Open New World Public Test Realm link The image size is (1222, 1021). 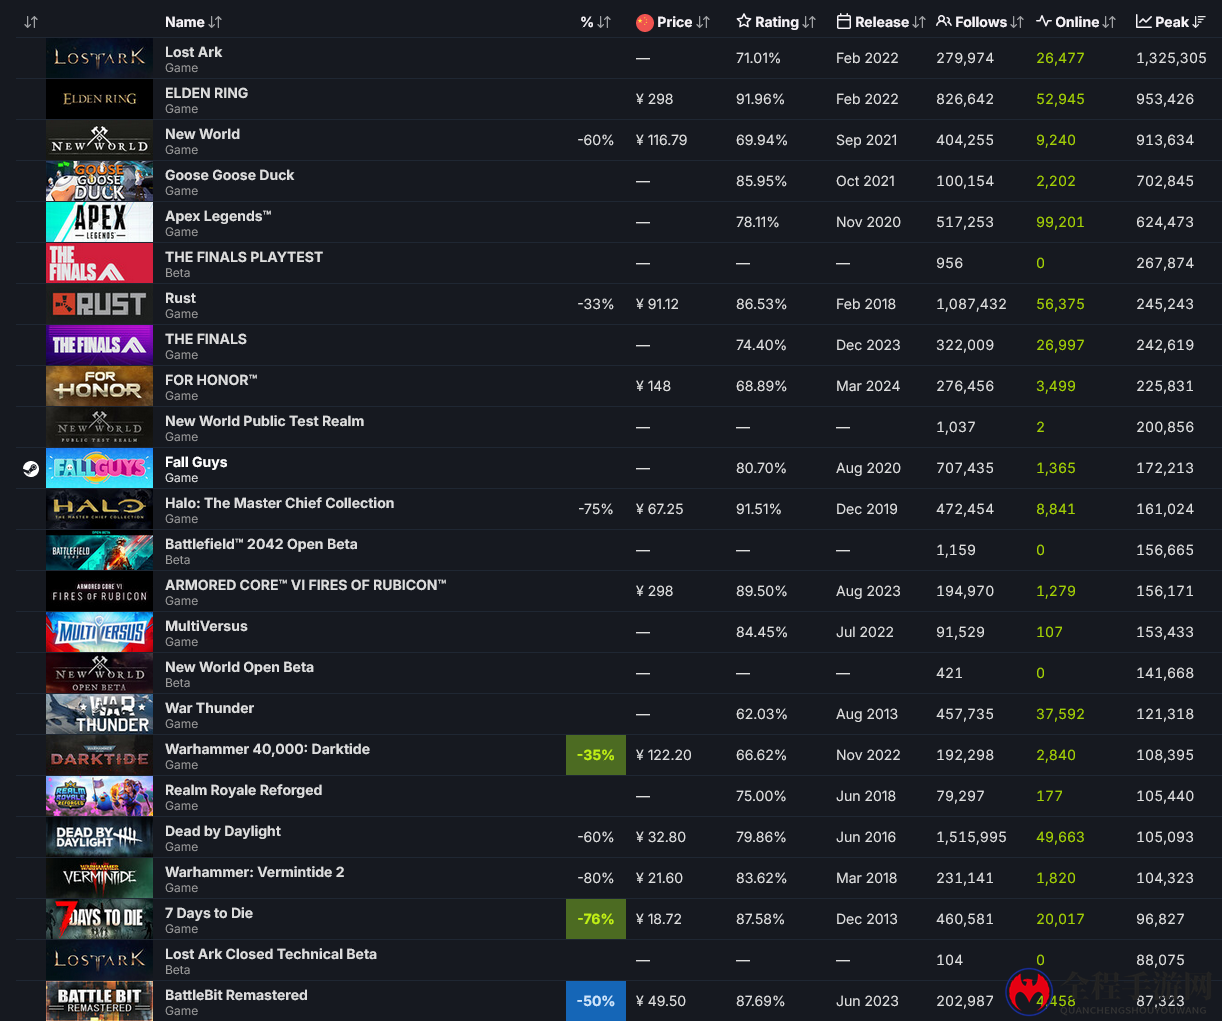tap(264, 421)
